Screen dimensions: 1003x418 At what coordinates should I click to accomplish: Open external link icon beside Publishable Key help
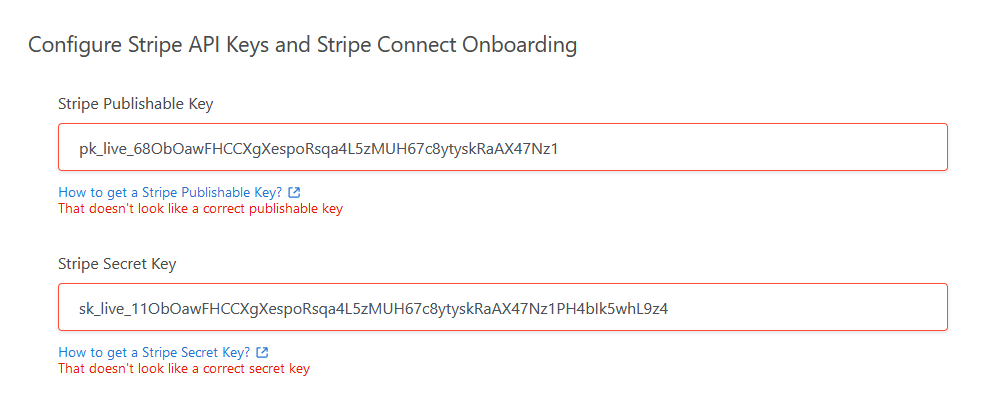point(294,192)
